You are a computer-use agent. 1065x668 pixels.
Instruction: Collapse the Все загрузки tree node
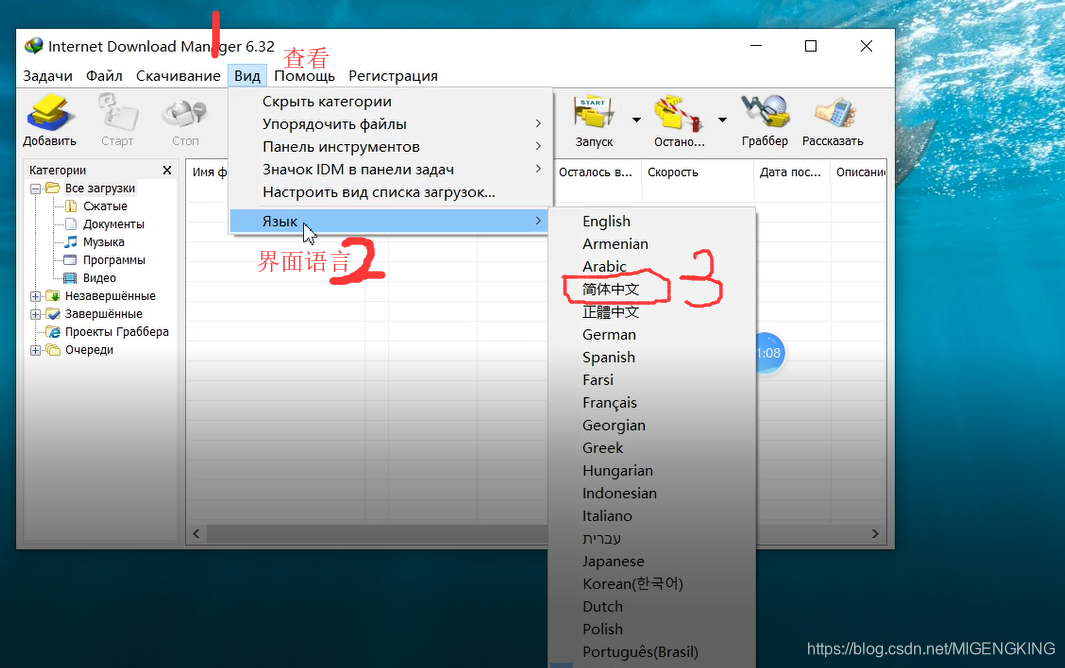35,189
